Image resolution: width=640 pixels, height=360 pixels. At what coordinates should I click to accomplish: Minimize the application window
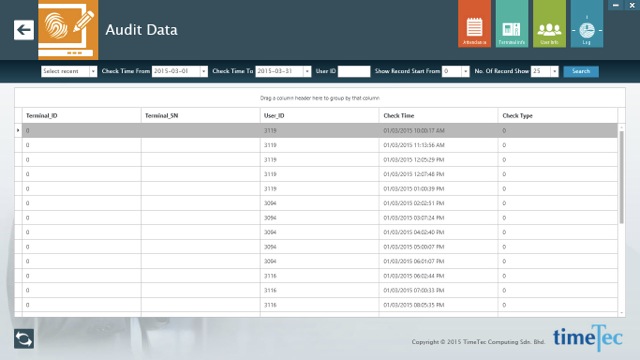tap(616, 5)
